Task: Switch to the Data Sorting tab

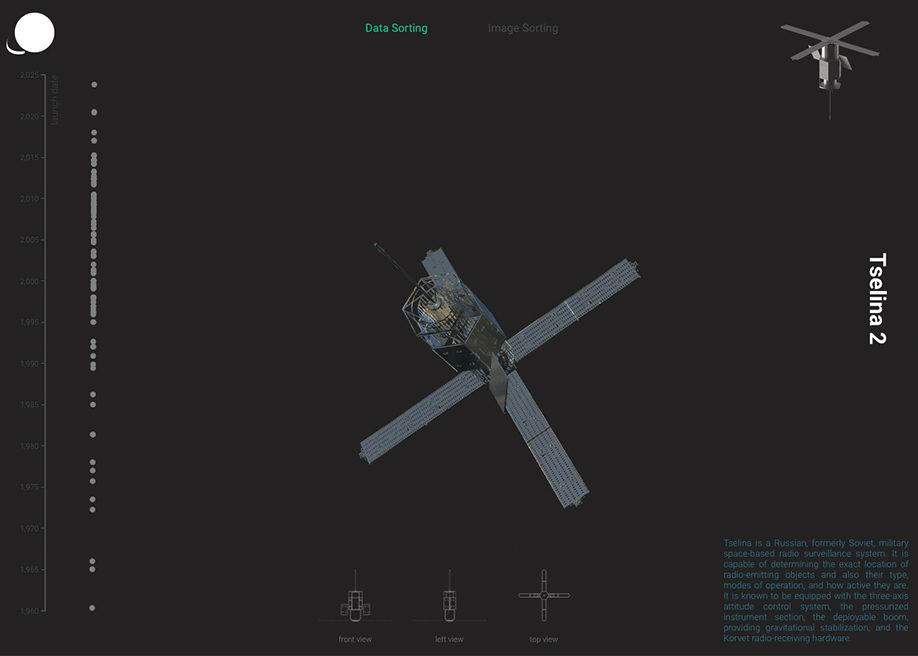Action: tap(396, 28)
